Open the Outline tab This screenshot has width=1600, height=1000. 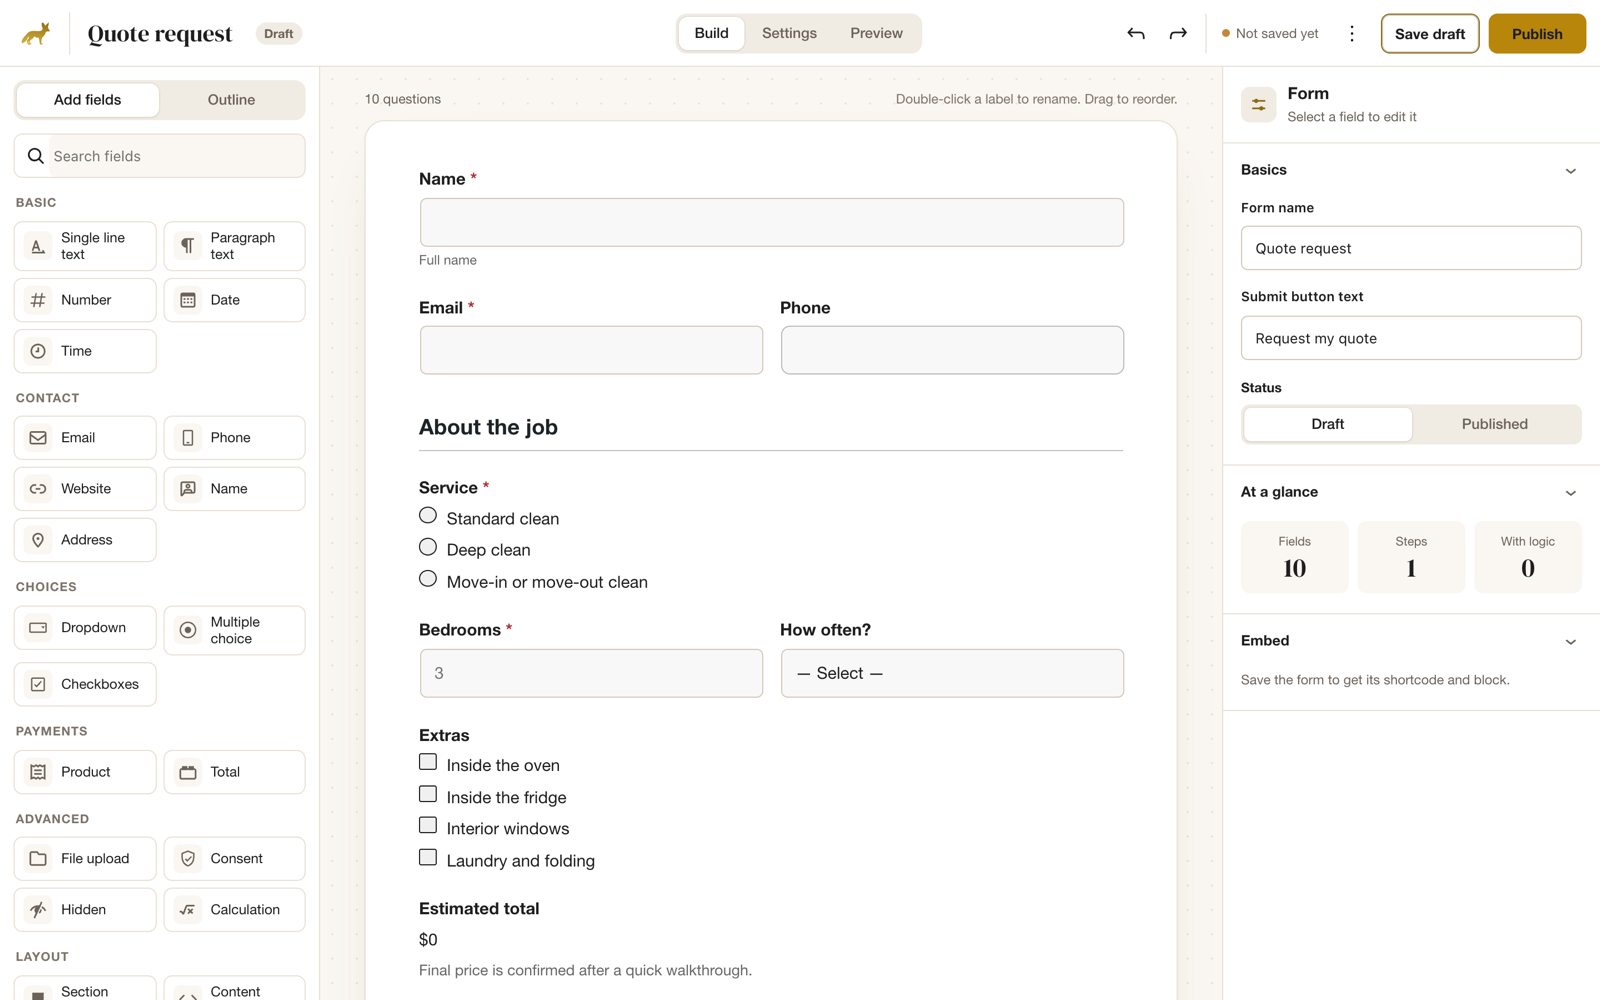231,100
